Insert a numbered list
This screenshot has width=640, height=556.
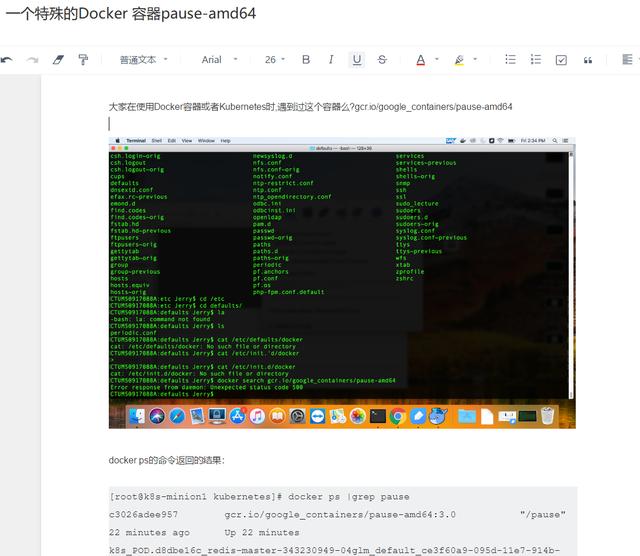click(536, 60)
